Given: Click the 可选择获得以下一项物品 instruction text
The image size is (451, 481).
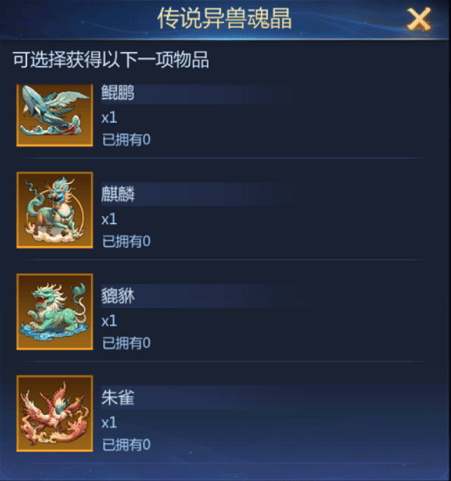Looking at the screenshot, I should (111, 60).
